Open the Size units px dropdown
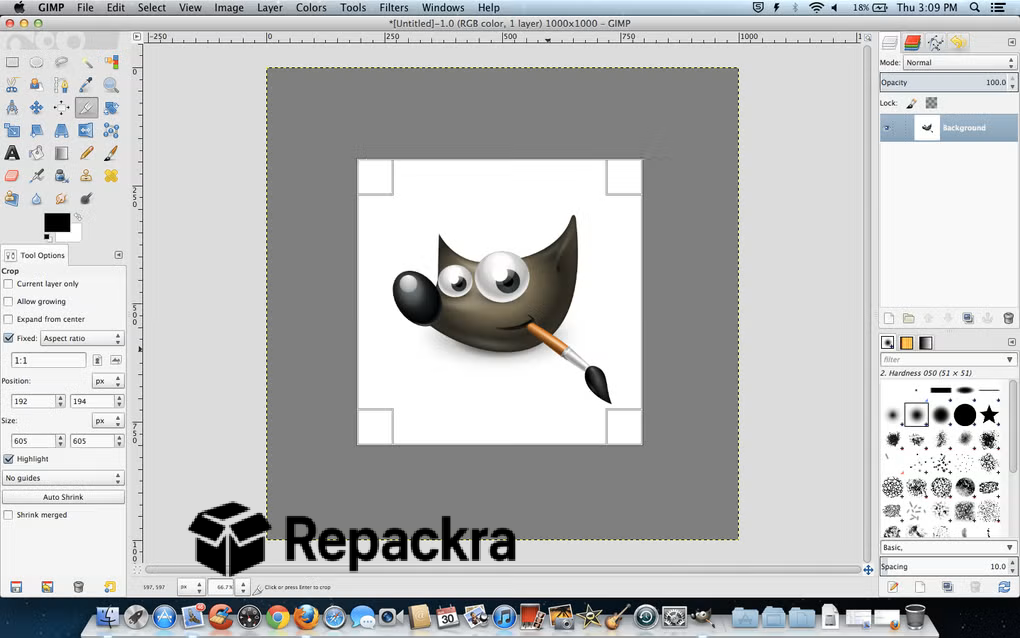The width and height of the screenshot is (1020, 638). [107, 421]
